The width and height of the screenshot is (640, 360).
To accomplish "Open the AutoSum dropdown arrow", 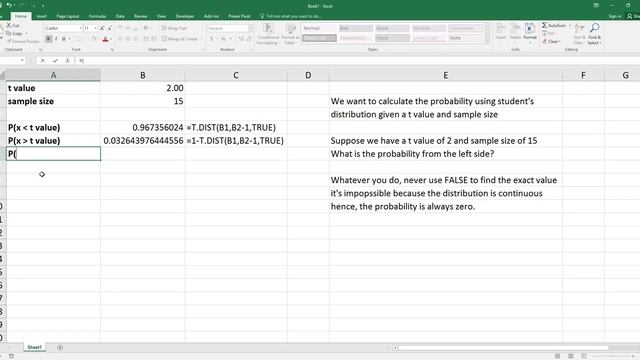I will tap(570, 25).
